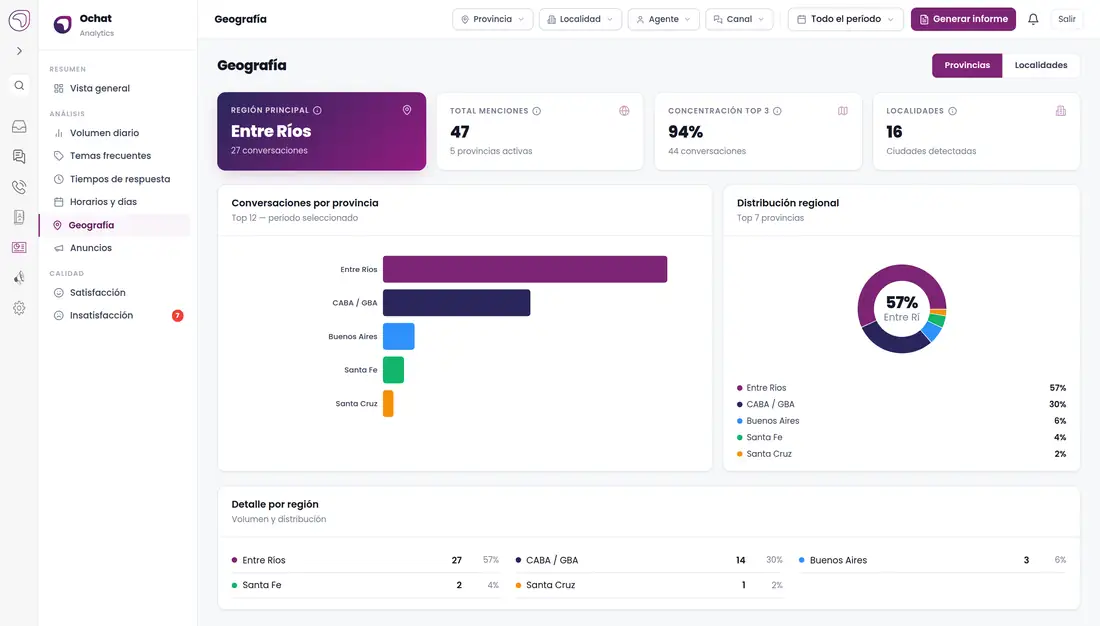Click the info icon beside Total Menciones
The width and height of the screenshot is (1100, 626).
click(537, 111)
